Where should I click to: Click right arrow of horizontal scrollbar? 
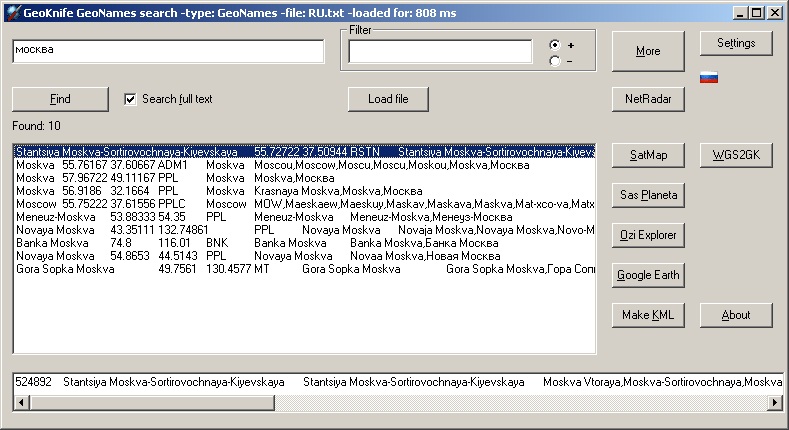coord(774,402)
